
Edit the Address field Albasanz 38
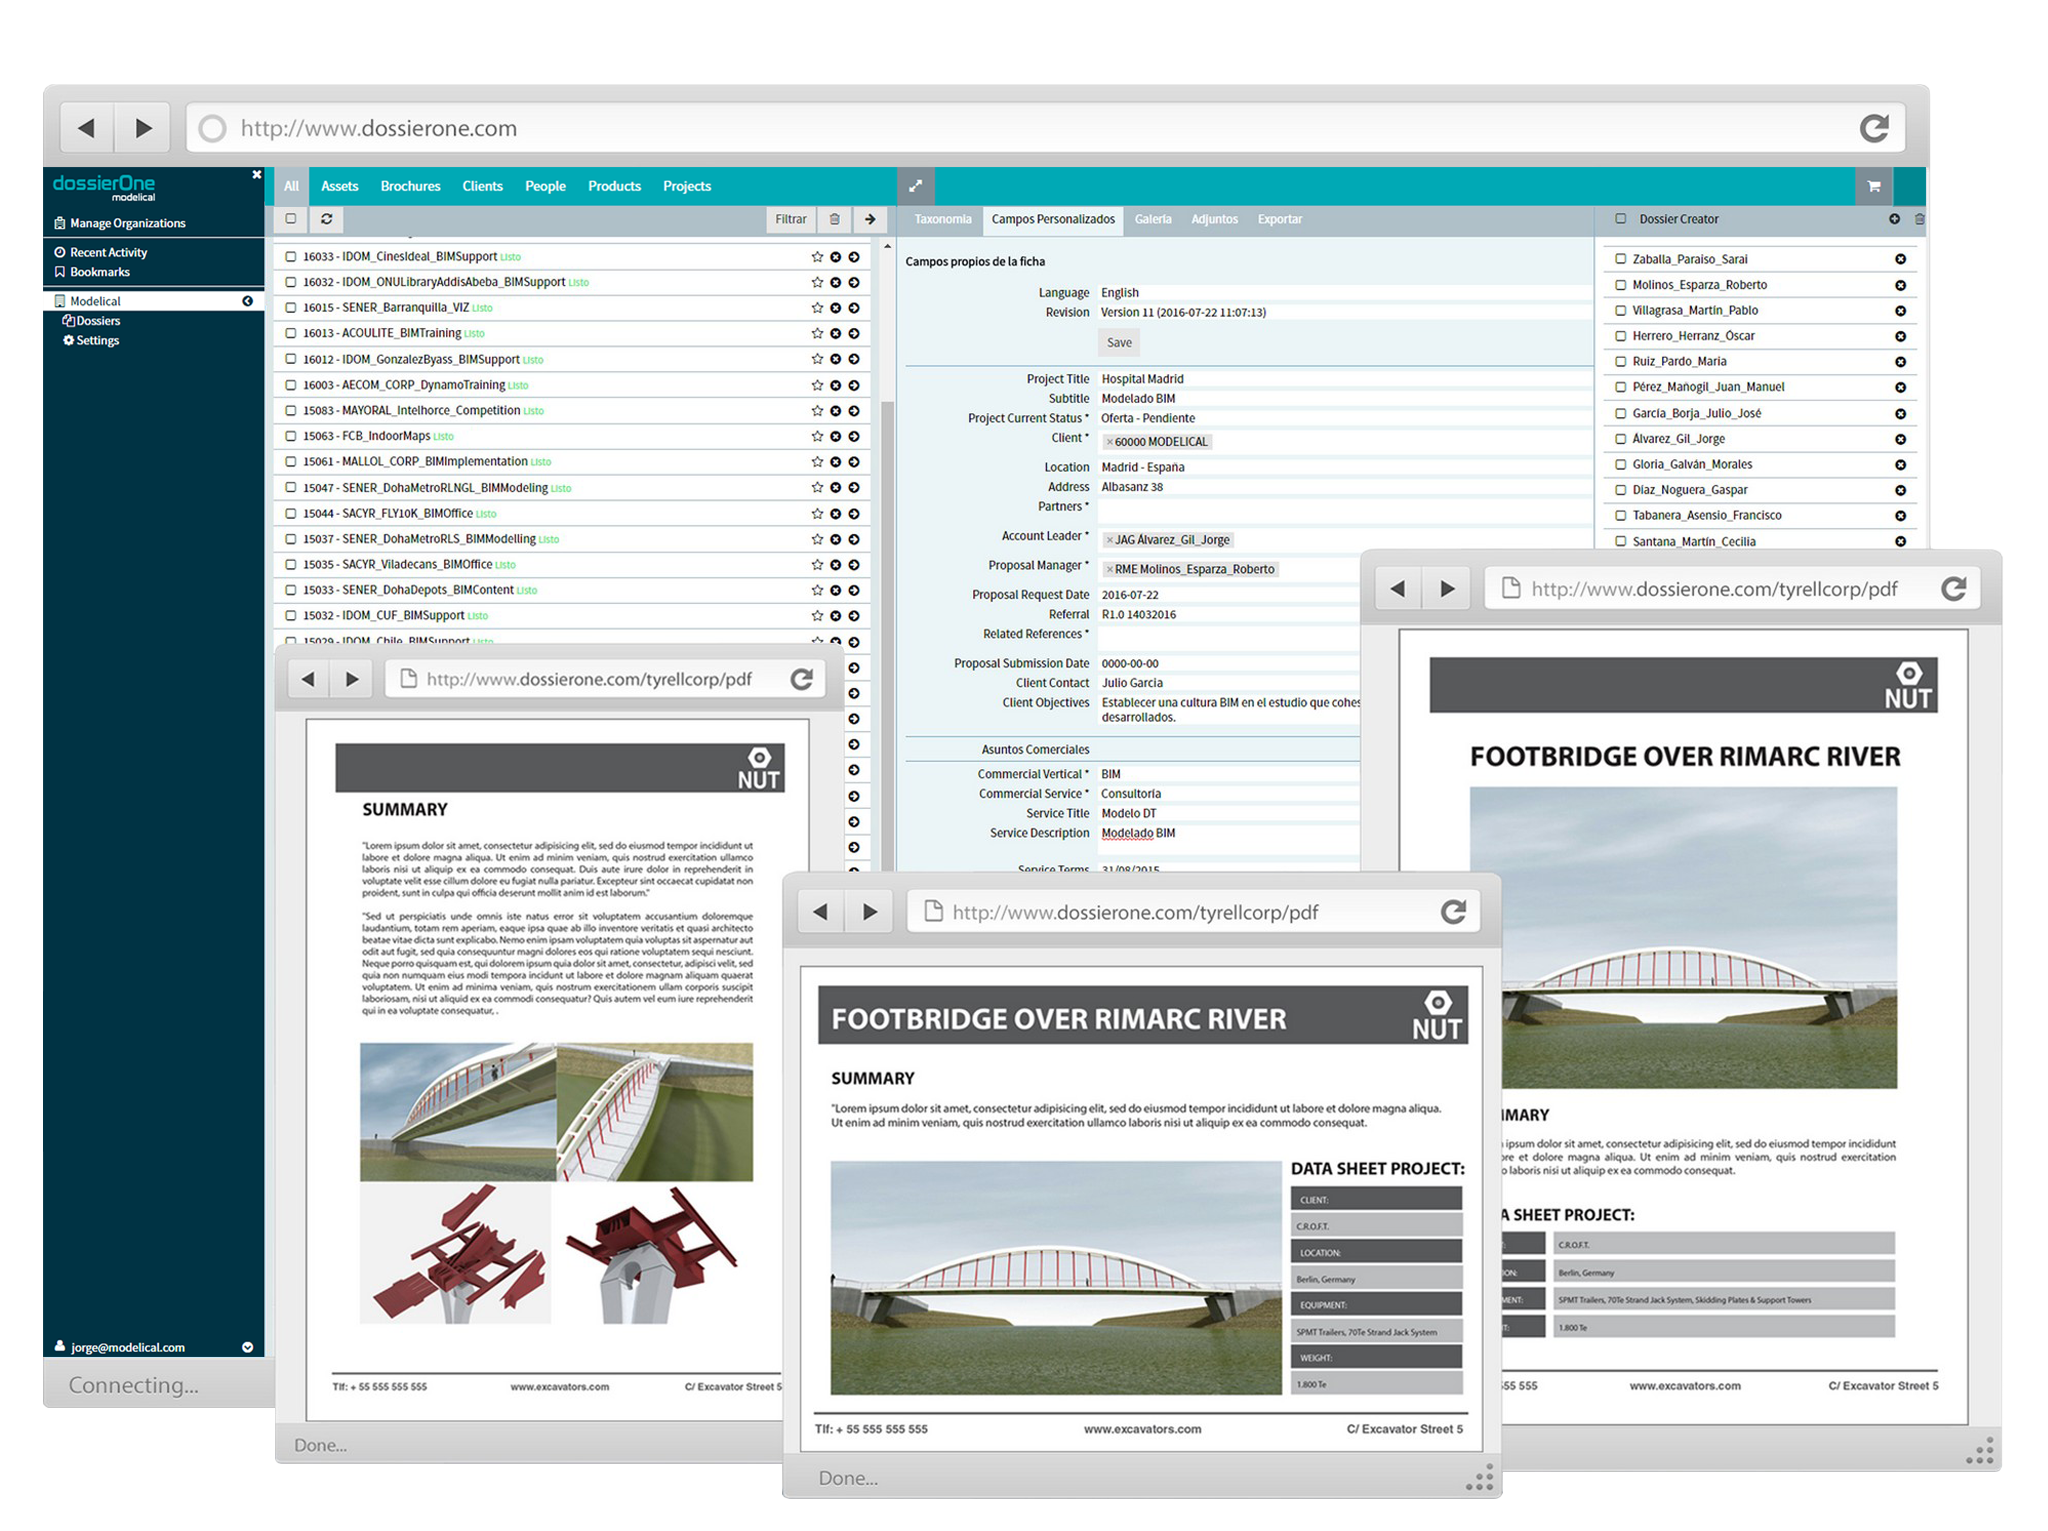(x=1345, y=487)
